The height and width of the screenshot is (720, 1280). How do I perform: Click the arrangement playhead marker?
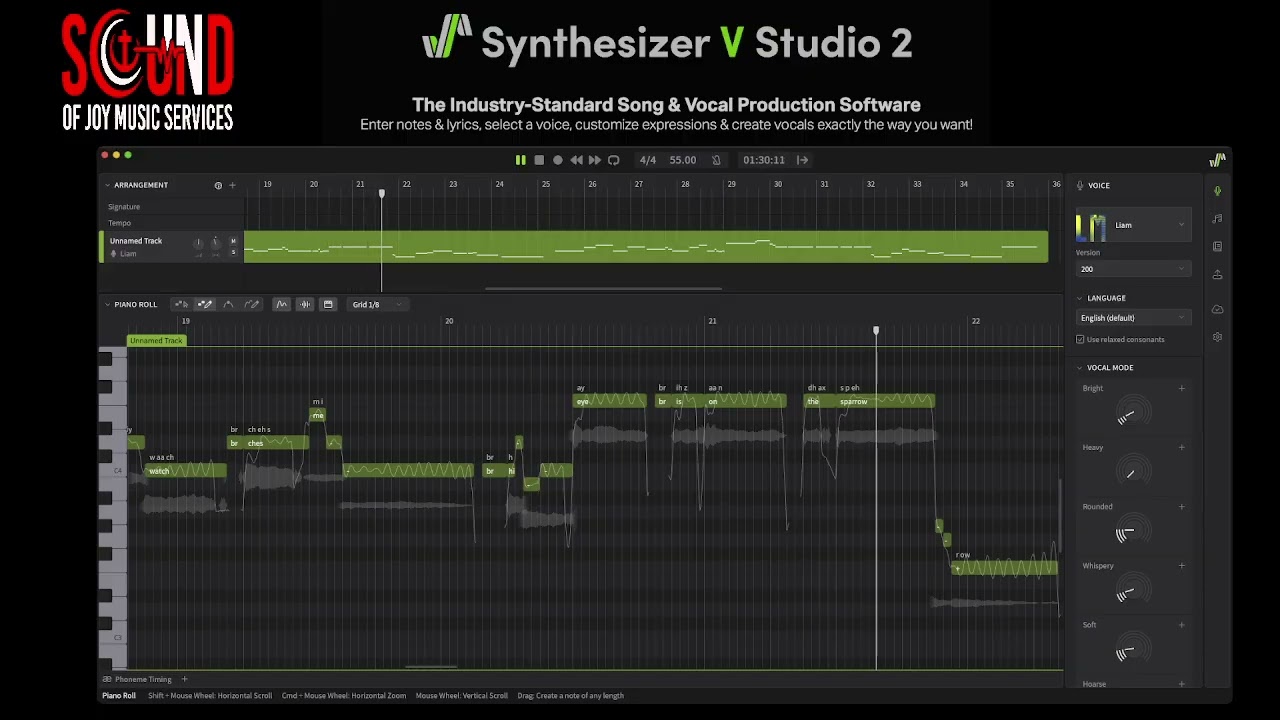pos(381,193)
